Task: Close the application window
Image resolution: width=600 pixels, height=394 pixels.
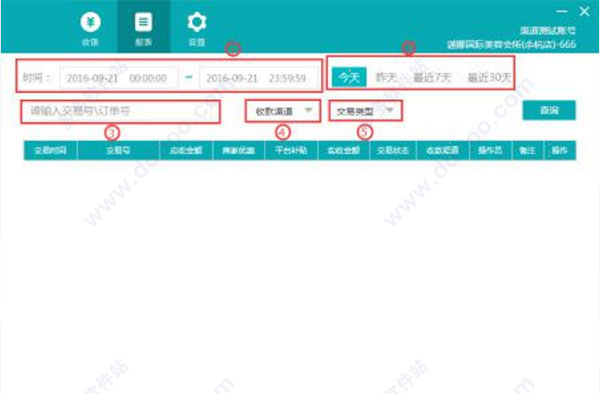Action: pyautogui.click(x=584, y=11)
